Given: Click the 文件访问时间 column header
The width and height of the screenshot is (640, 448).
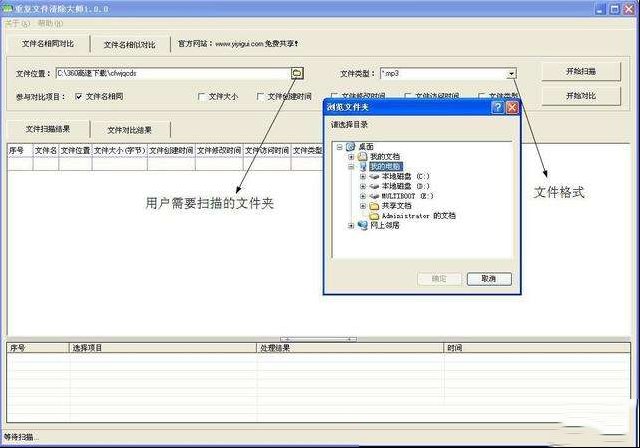Looking at the screenshot, I should coord(267,151).
